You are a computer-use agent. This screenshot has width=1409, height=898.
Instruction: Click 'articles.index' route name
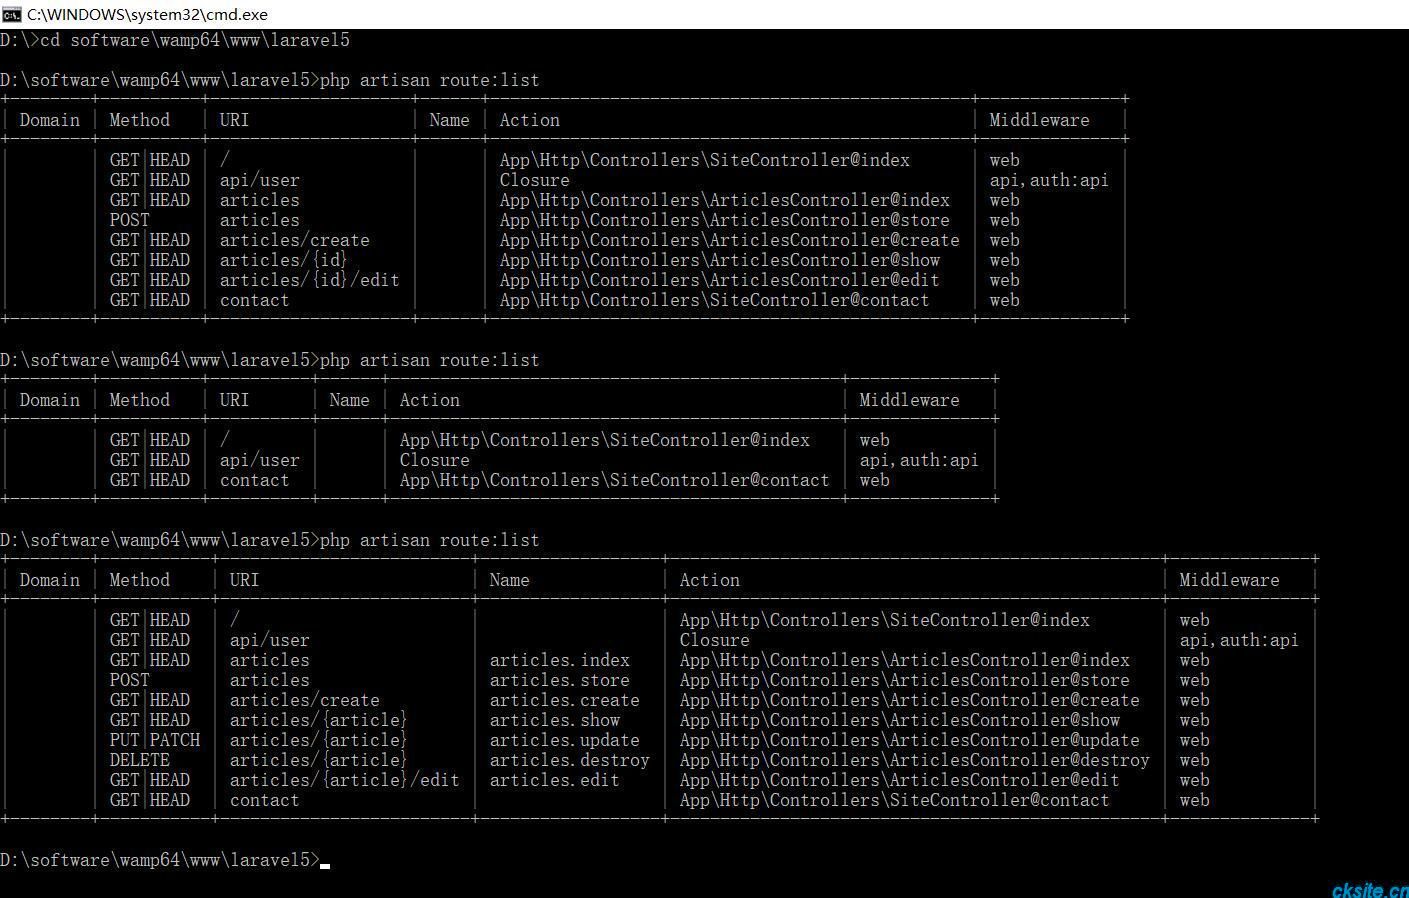tap(559, 660)
